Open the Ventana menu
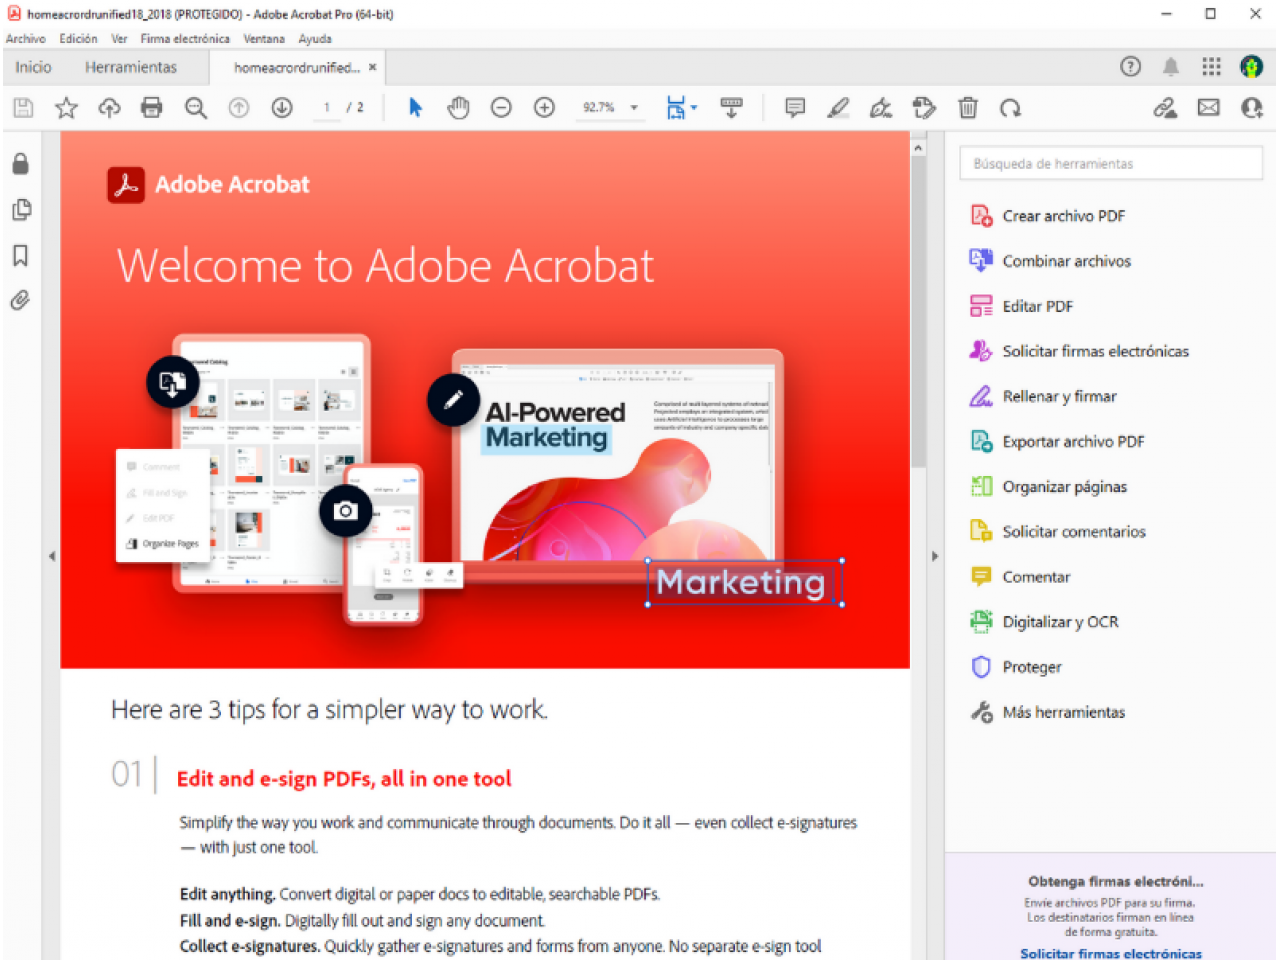Screen dimensions: 1280x960 click(264, 39)
